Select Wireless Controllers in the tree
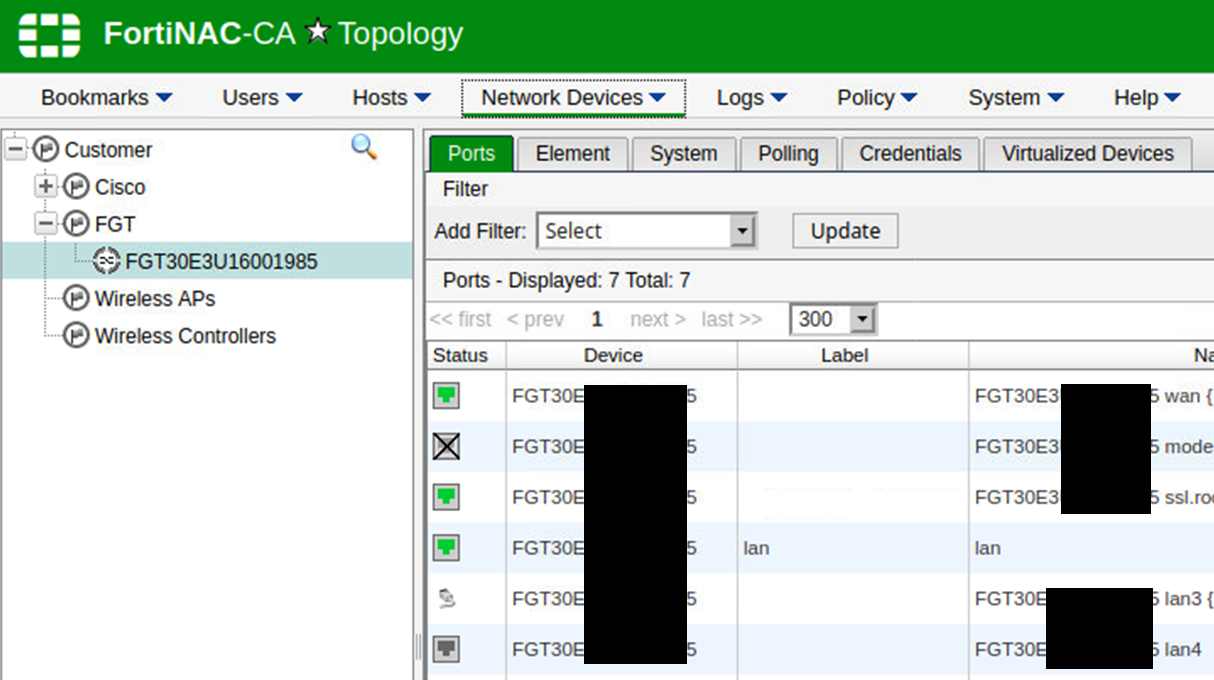Image resolution: width=1214 pixels, height=680 pixels. 184,336
